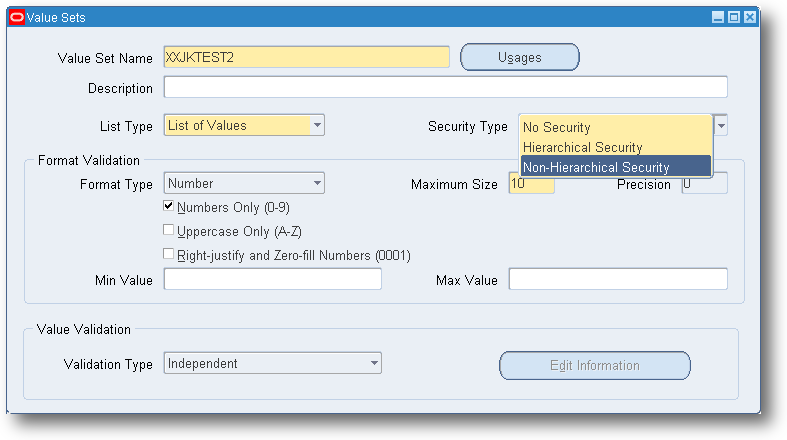The height and width of the screenshot is (440, 787).
Task: Click the Precision field
Action: point(705,184)
